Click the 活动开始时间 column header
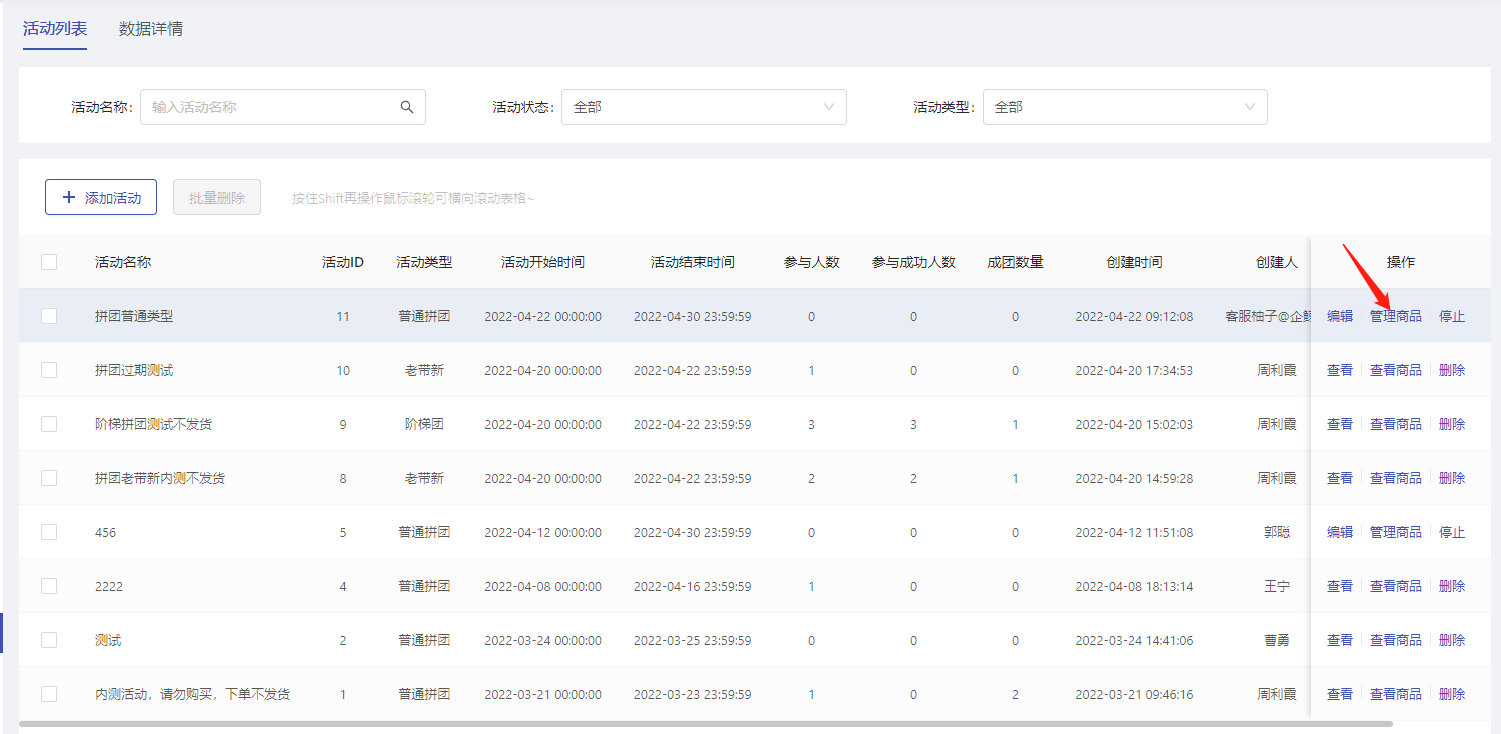 (543, 262)
